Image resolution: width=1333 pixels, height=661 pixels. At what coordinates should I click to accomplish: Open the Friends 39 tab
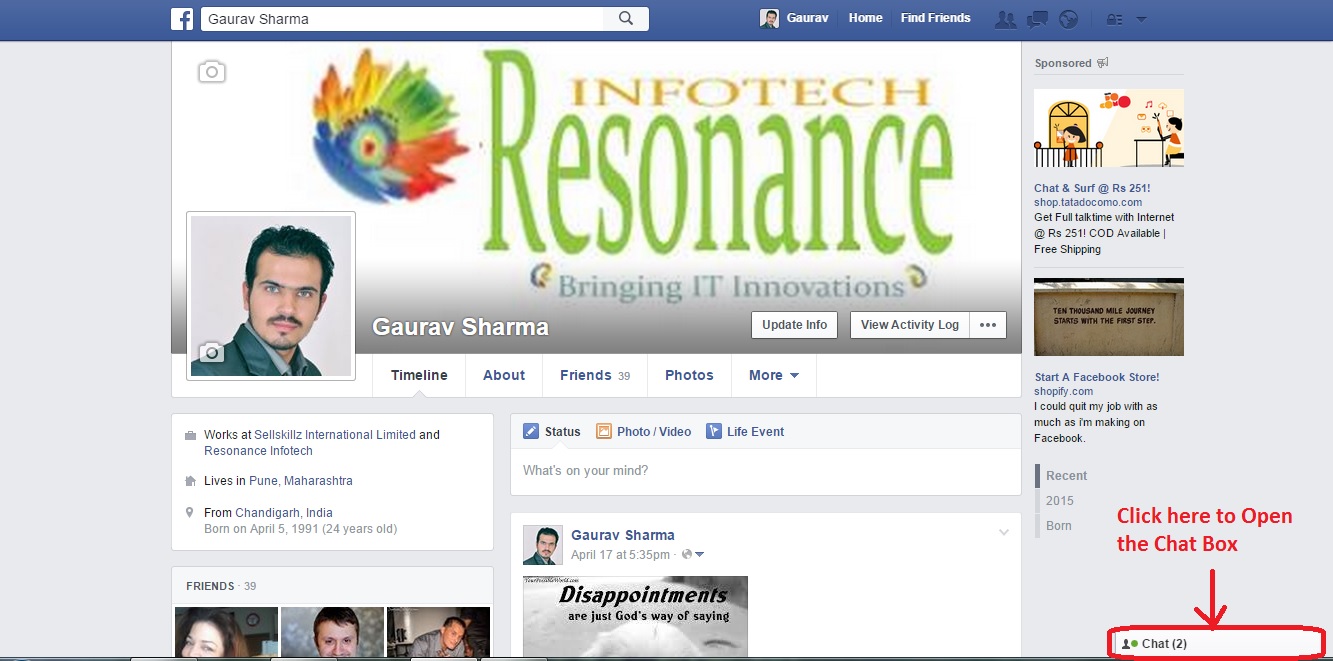(595, 375)
